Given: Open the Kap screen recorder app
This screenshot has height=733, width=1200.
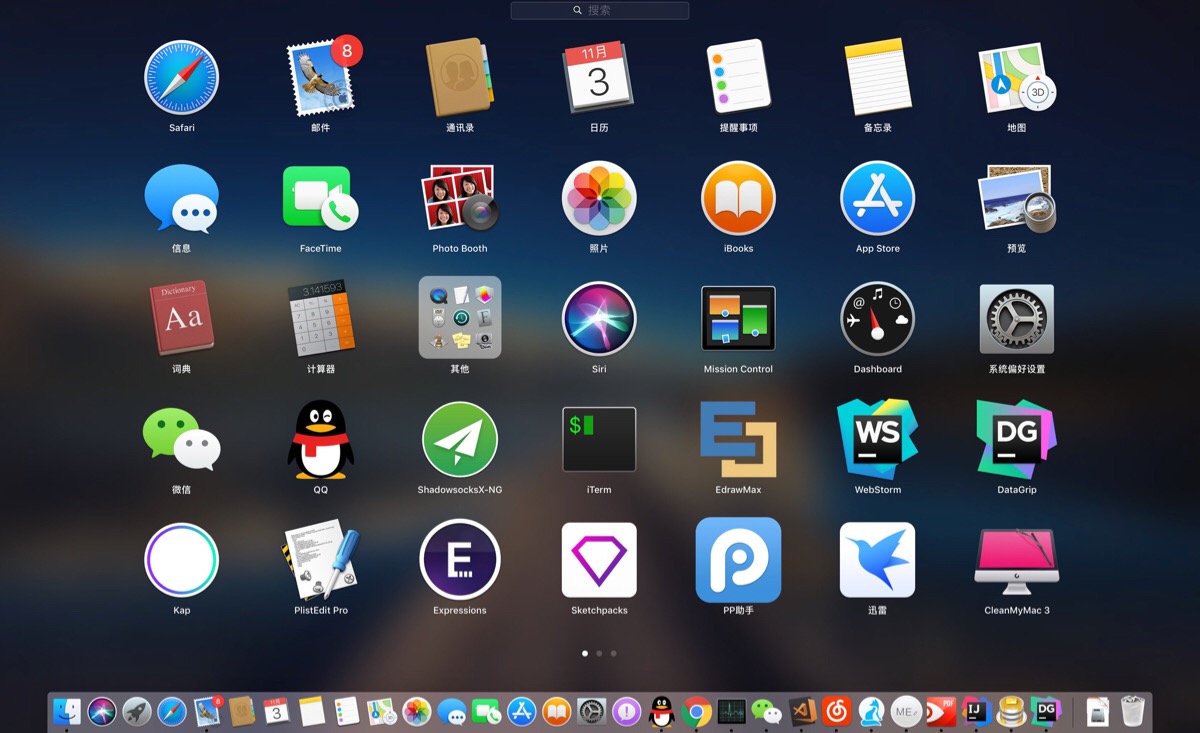Looking at the screenshot, I should (181, 560).
